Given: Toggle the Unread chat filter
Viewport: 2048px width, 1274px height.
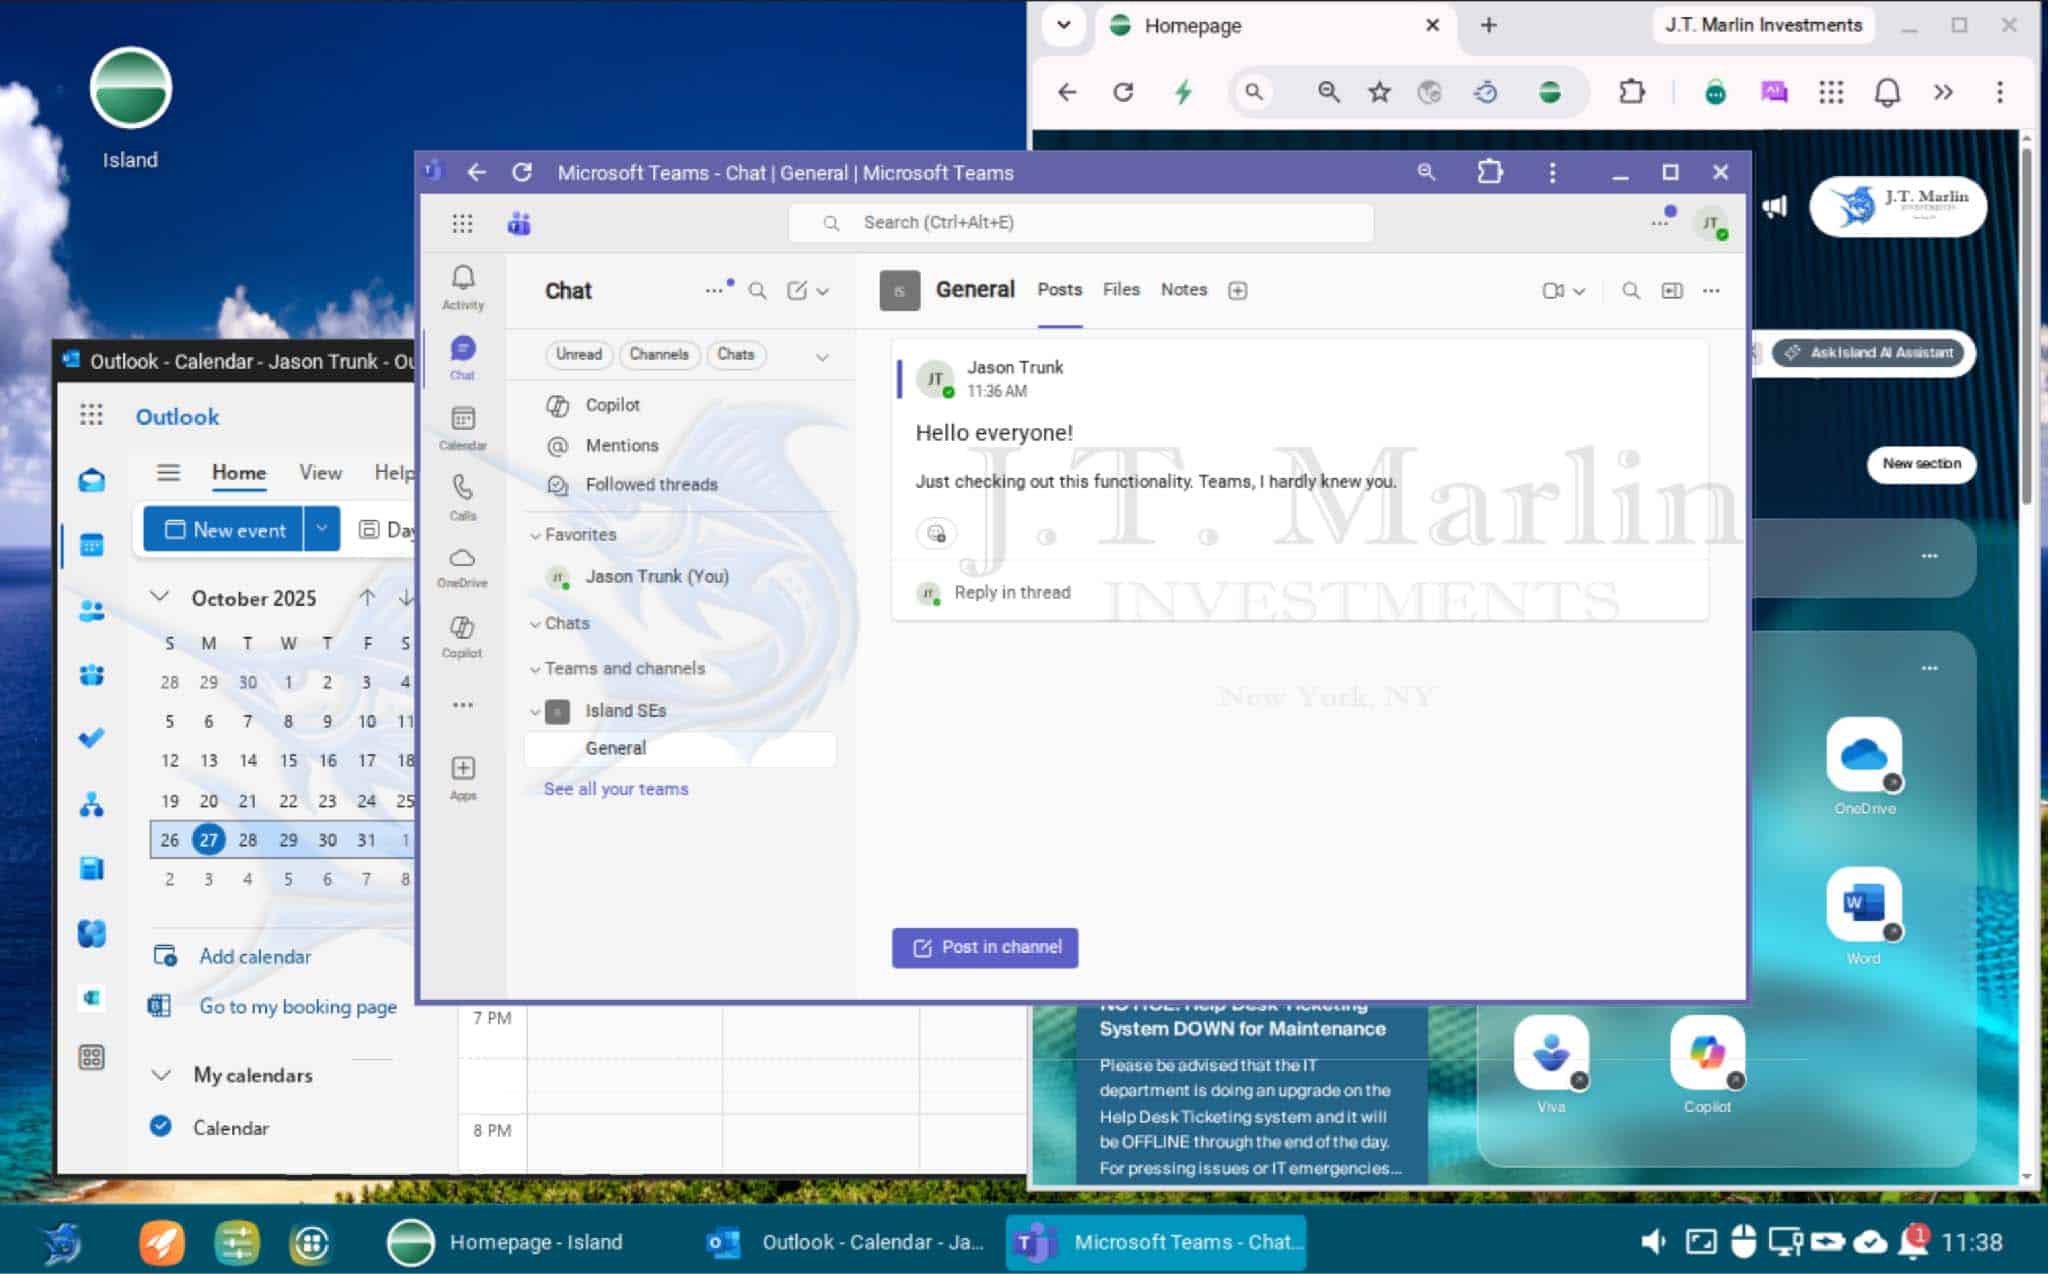Looking at the screenshot, I should pyautogui.click(x=578, y=355).
